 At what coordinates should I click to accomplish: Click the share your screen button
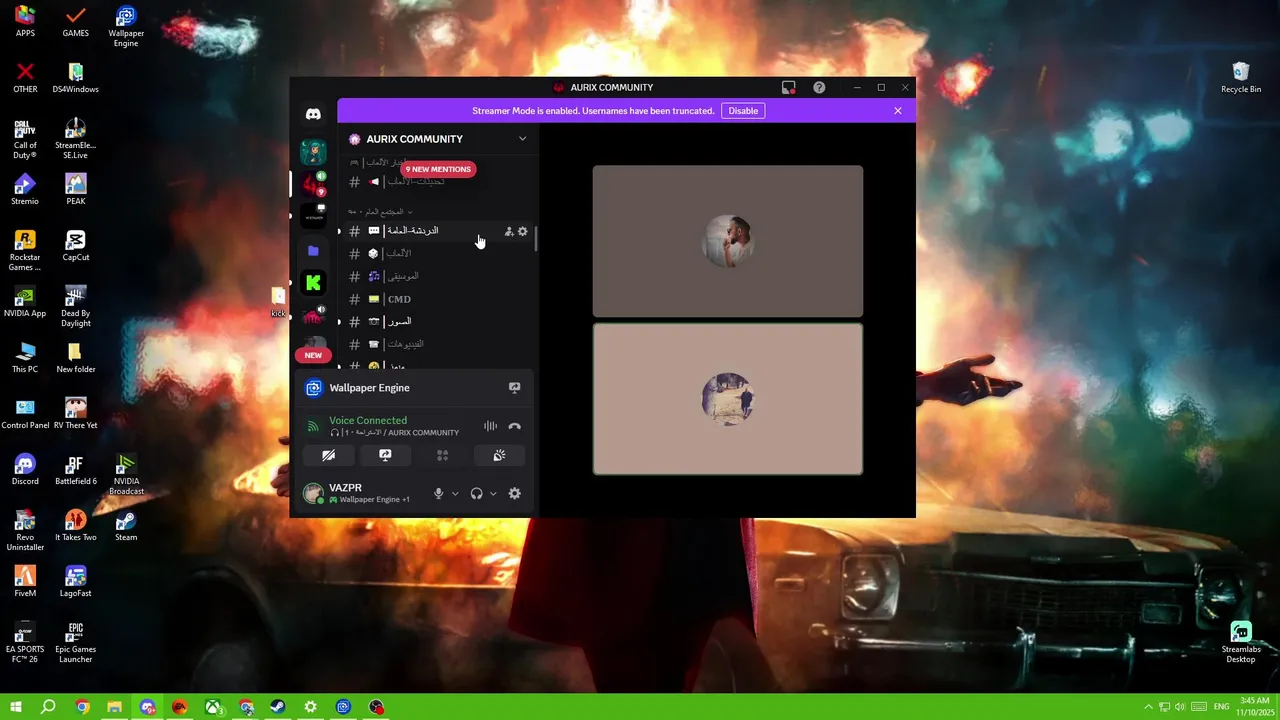point(385,455)
